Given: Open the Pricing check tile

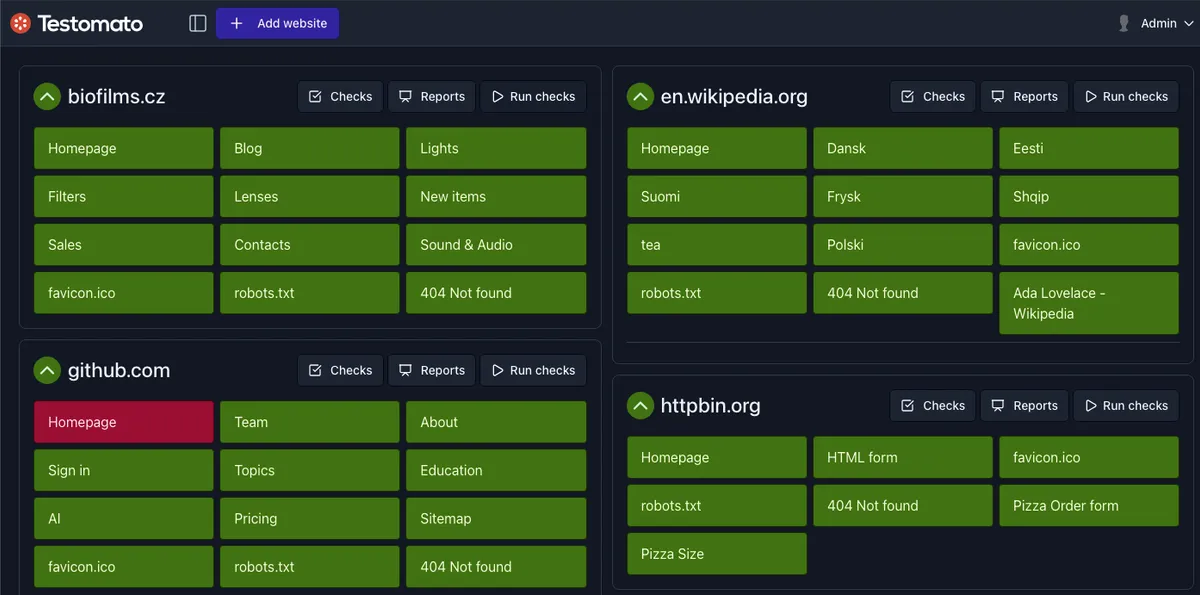Looking at the screenshot, I should tap(310, 519).
